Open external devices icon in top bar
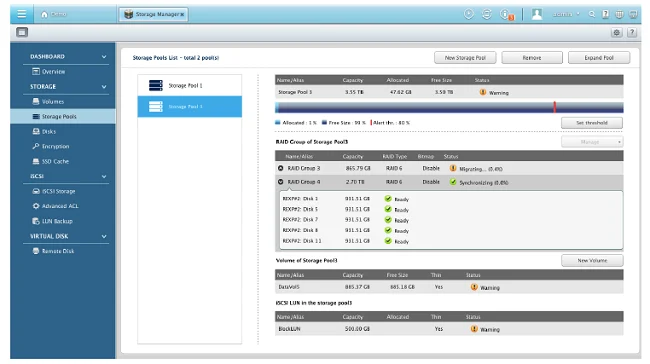Screen dimensions: 650x364 click(x=487, y=14)
